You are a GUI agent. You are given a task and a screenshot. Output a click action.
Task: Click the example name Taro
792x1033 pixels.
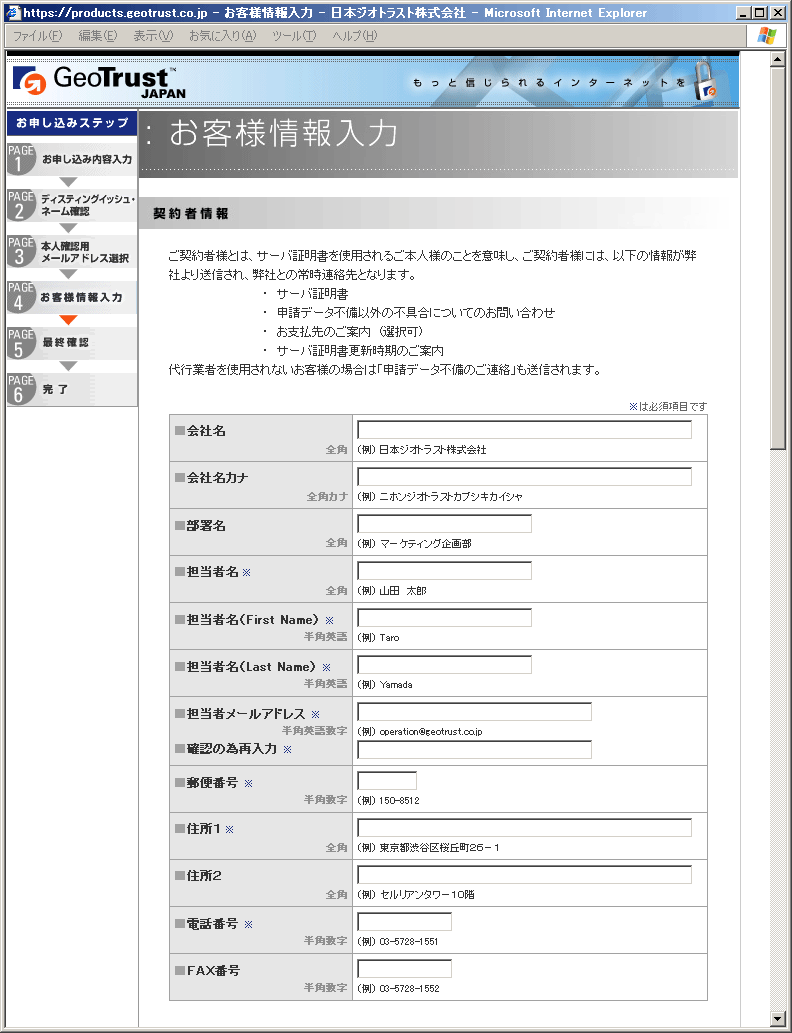[x=389, y=638]
